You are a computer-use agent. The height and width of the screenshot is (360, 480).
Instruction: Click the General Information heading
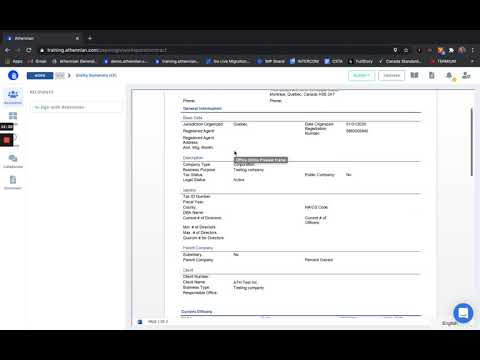pos(202,108)
